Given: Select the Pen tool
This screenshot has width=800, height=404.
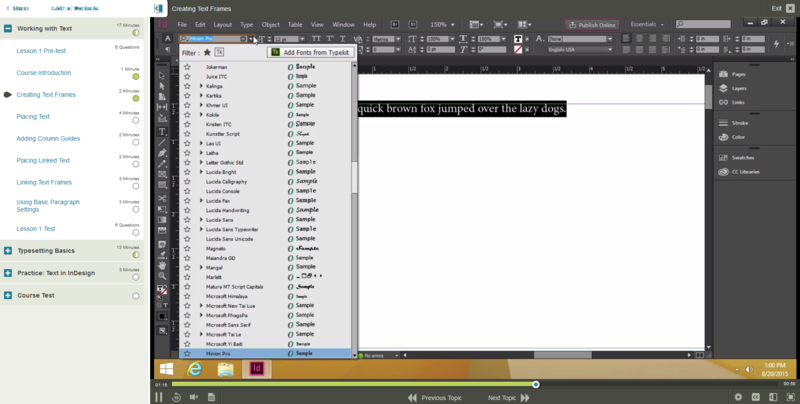Looking at the screenshot, I should [162, 153].
